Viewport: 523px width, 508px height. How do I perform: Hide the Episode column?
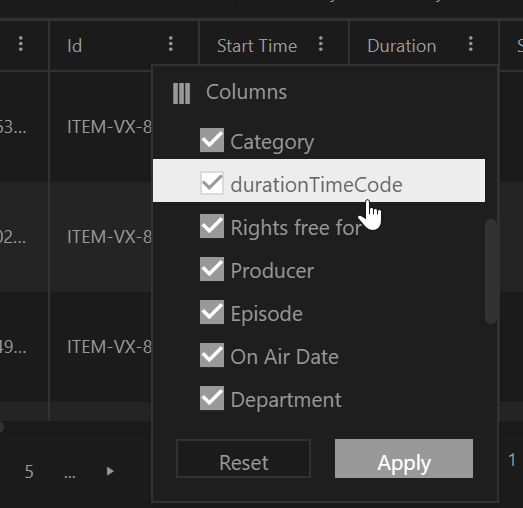click(212, 312)
